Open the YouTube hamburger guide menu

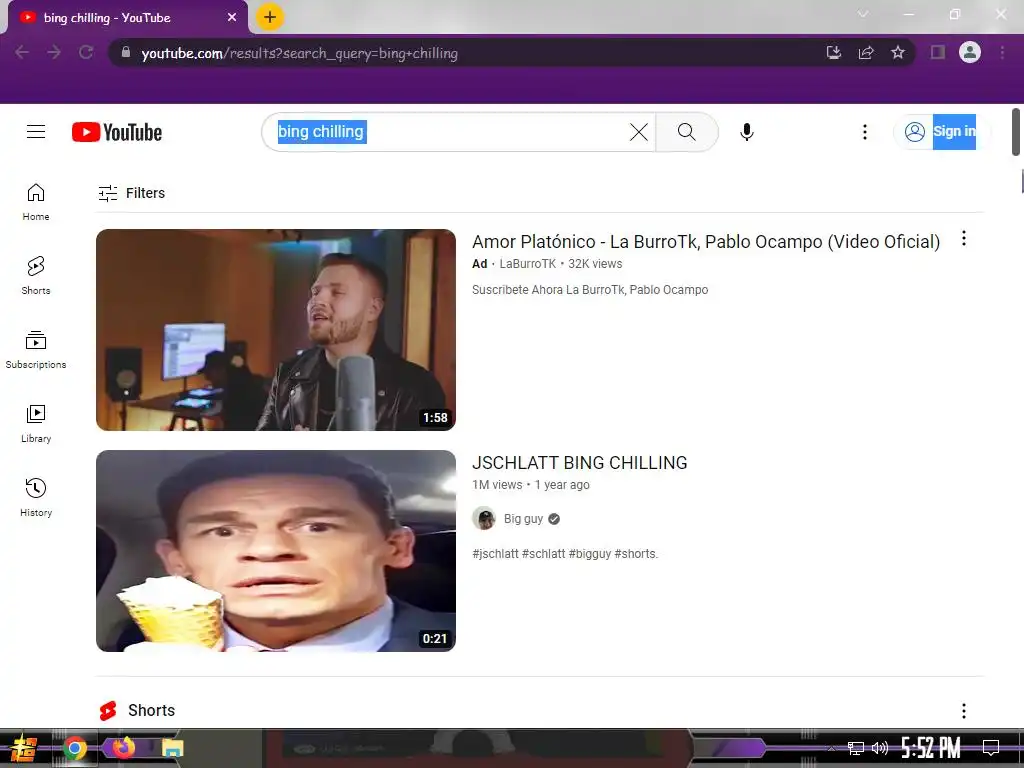36,132
